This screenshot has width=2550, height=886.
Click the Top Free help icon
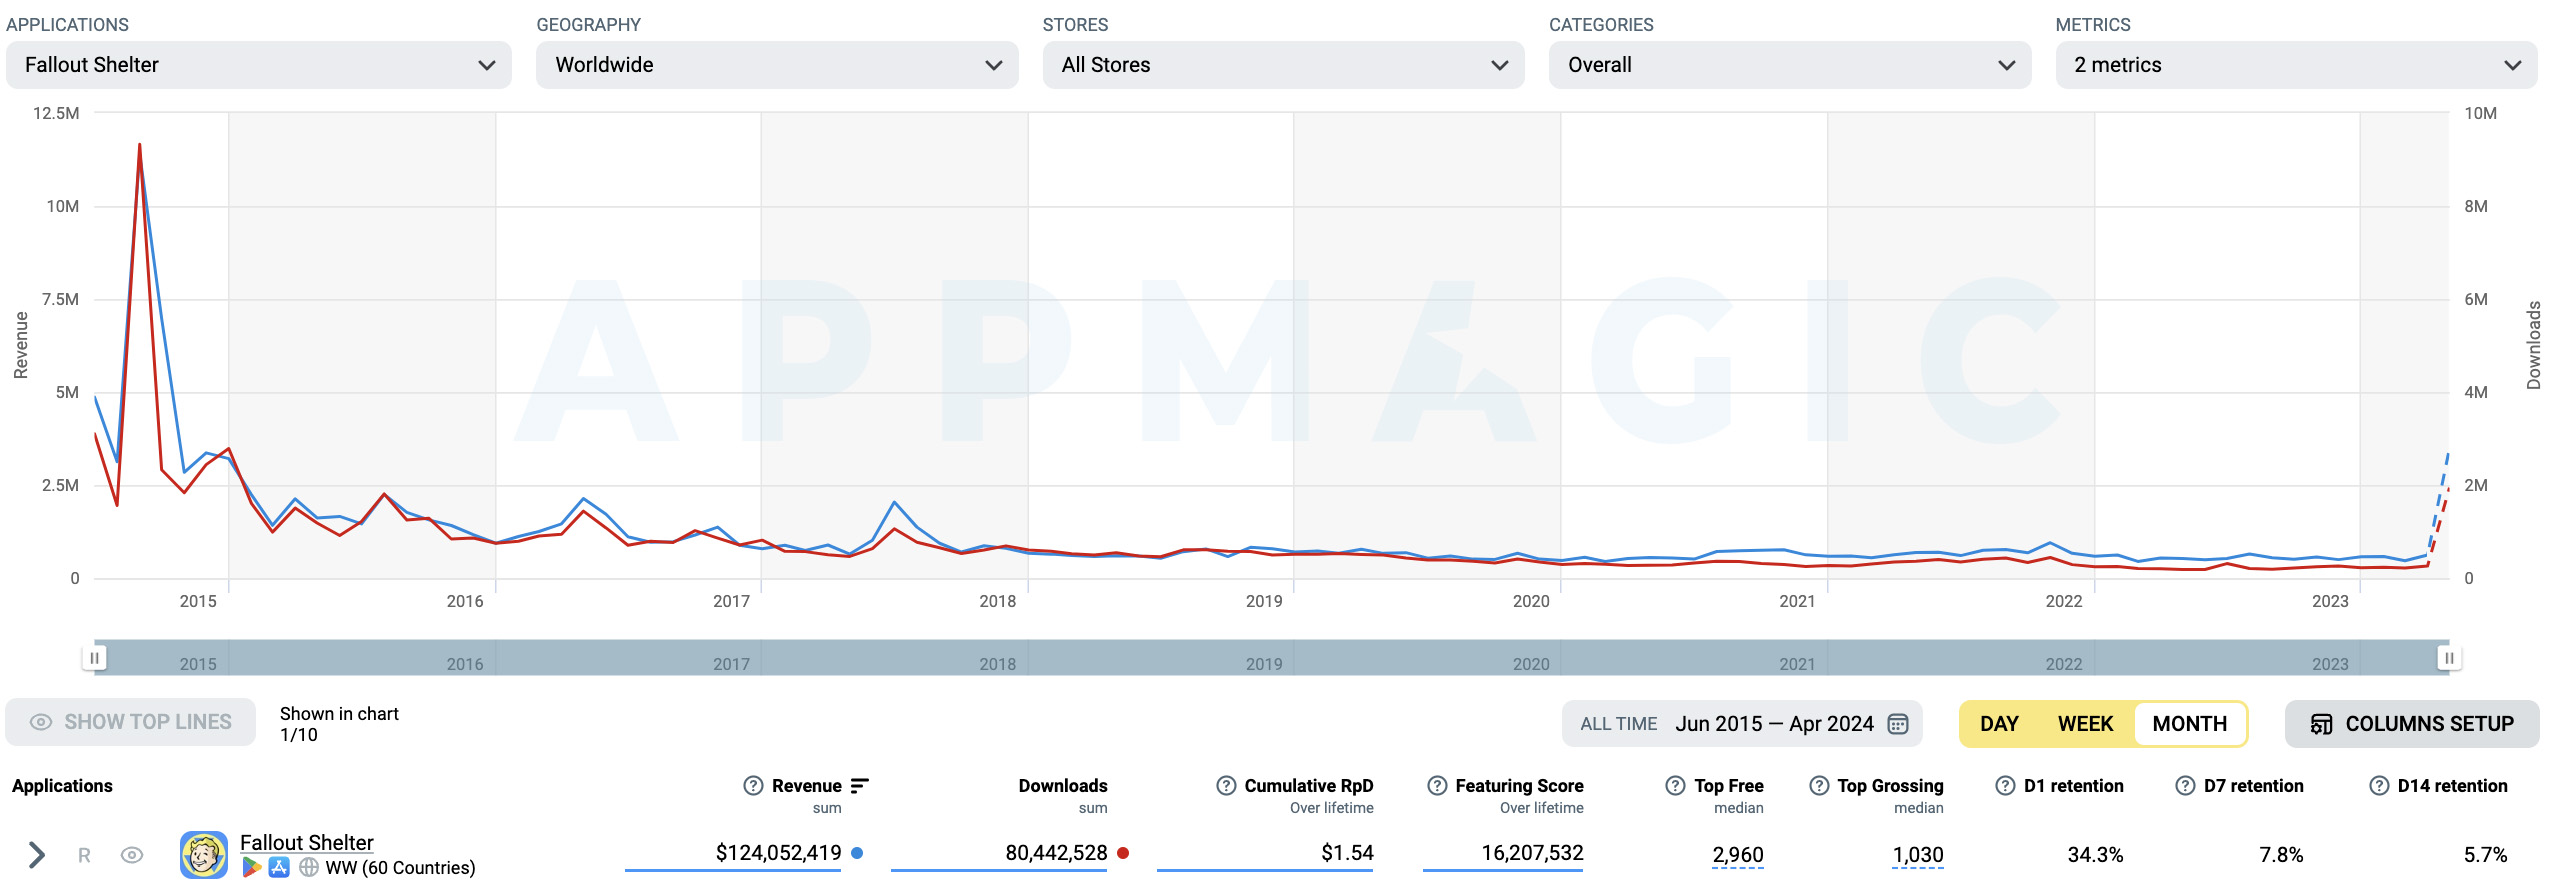[x=1676, y=786]
